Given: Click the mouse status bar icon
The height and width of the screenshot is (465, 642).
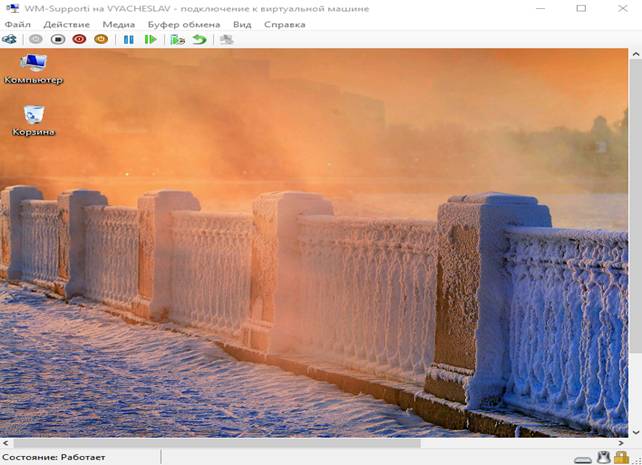Looking at the screenshot, I should point(604,457).
